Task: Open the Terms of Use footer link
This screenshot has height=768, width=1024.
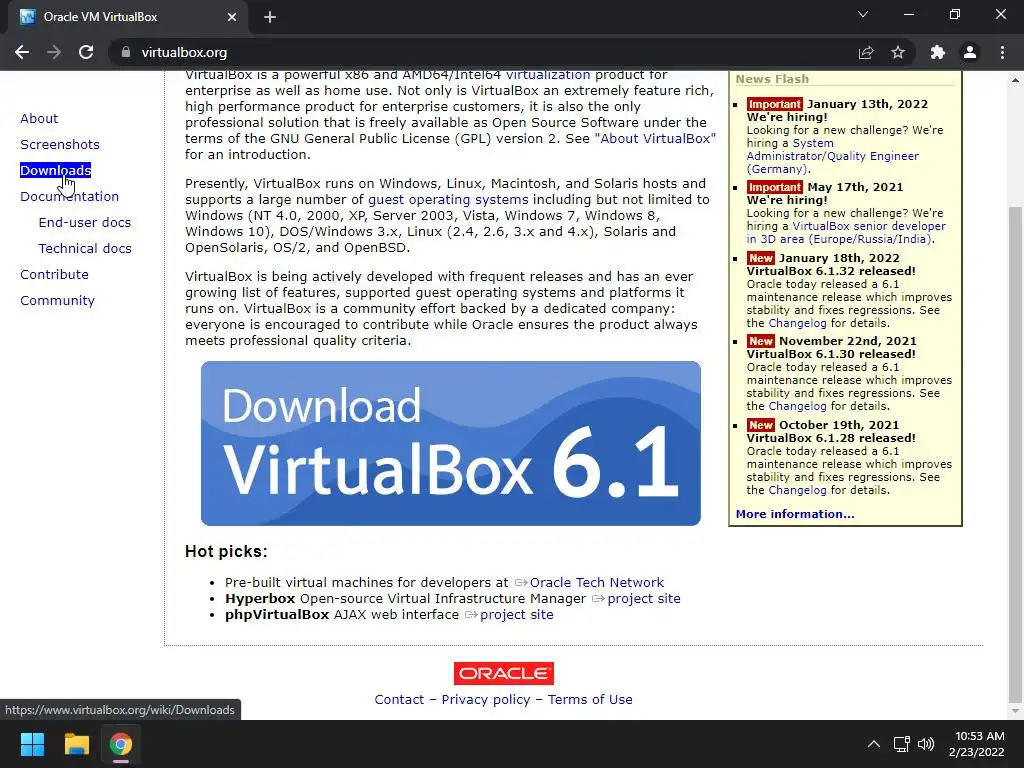Action: coord(590,699)
